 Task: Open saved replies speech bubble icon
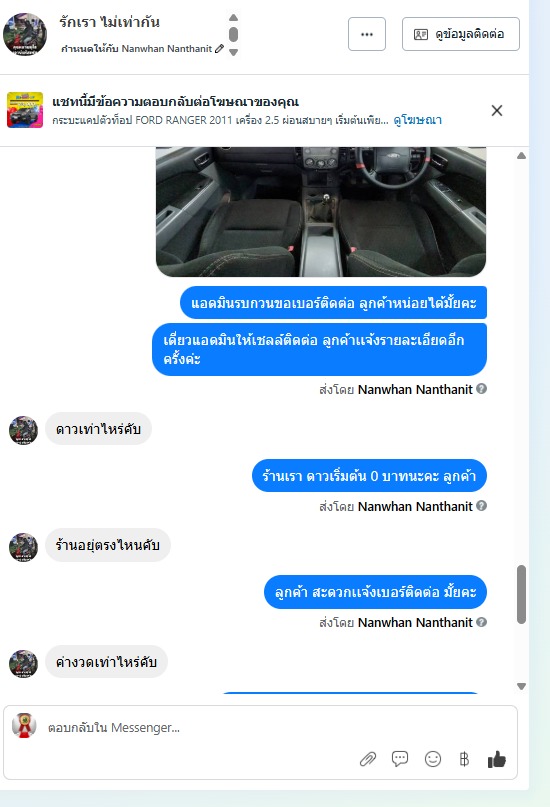click(x=400, y=759)
